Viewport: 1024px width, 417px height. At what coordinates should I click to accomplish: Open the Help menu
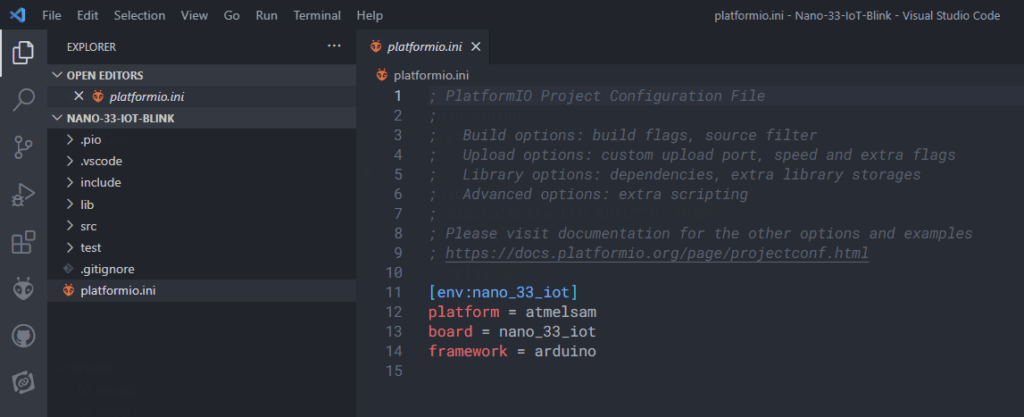tap(370, 15)
